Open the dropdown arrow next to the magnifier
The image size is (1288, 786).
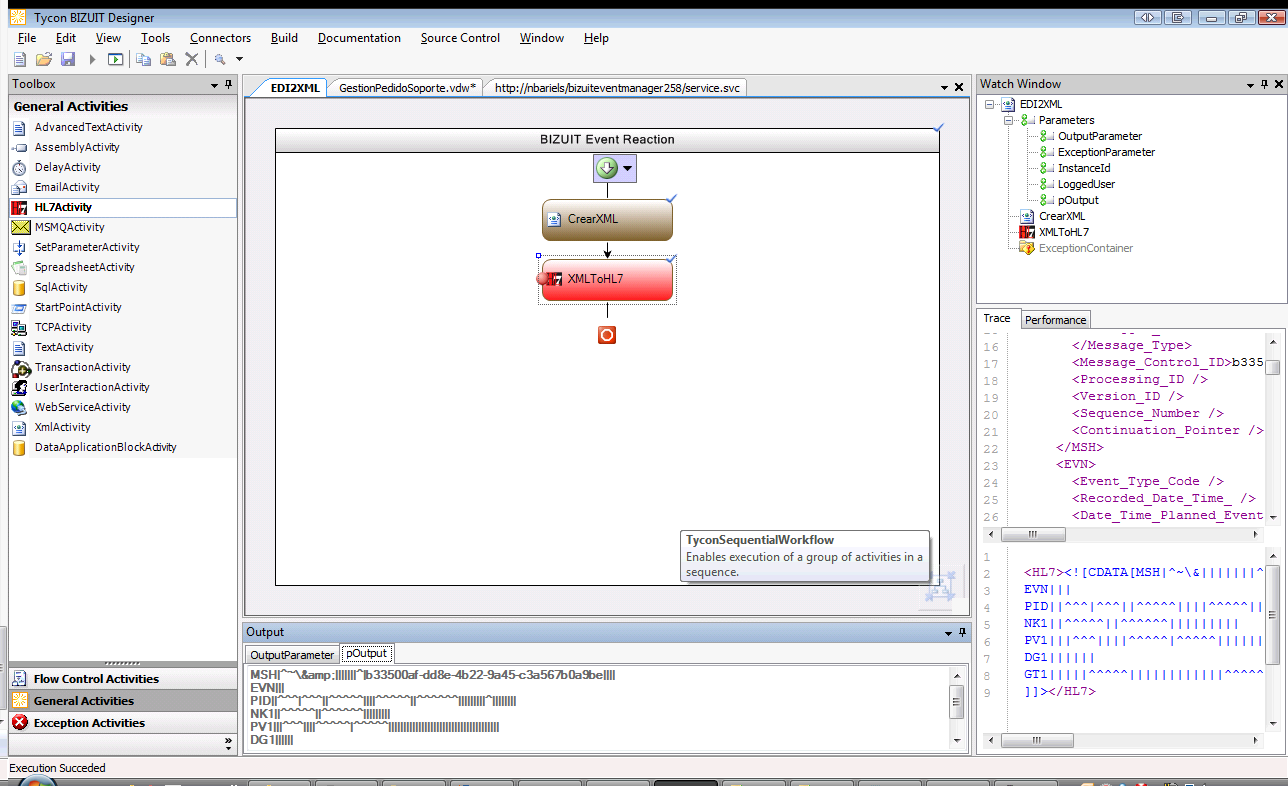[239, 60]
